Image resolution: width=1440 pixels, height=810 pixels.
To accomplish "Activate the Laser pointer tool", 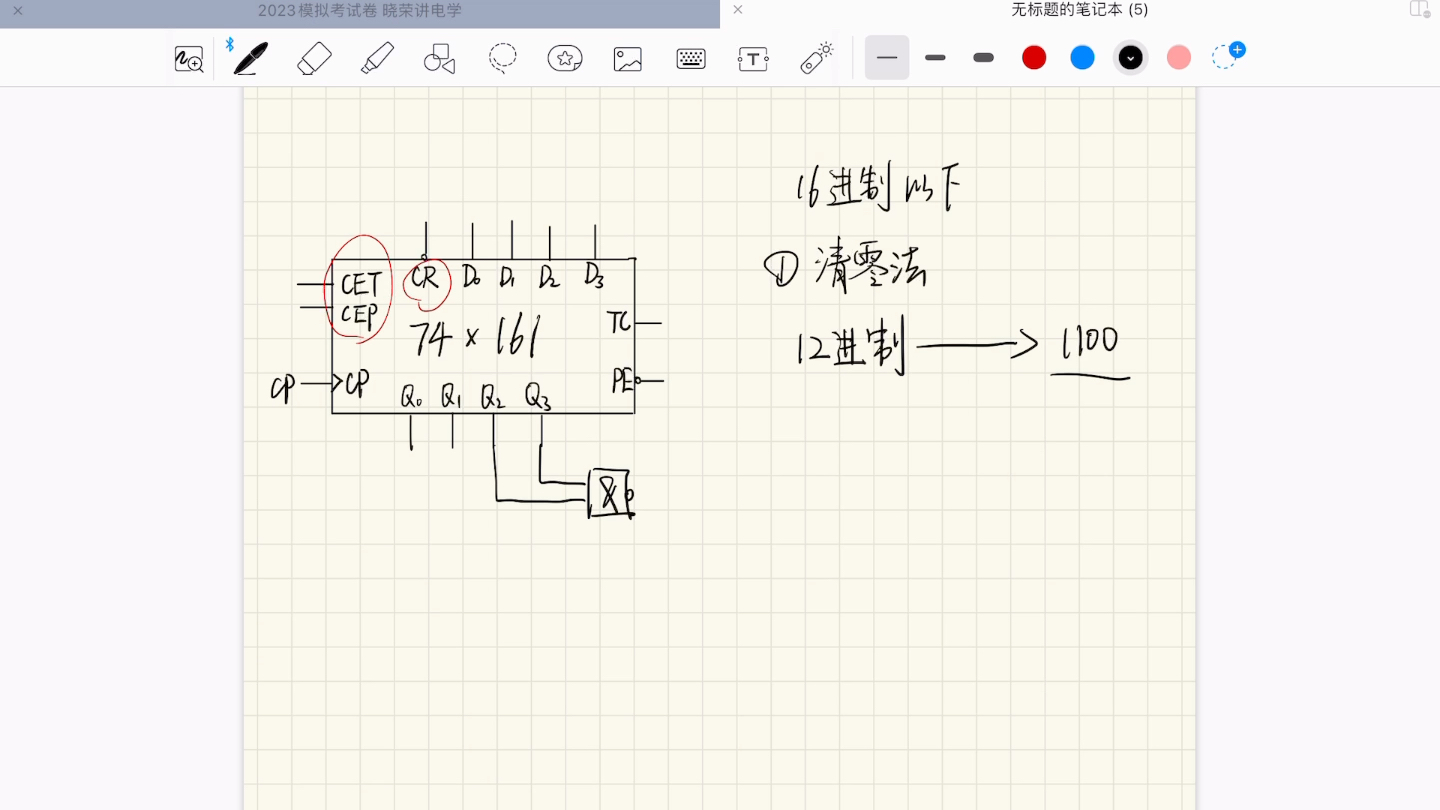I will tap(817, 58).
